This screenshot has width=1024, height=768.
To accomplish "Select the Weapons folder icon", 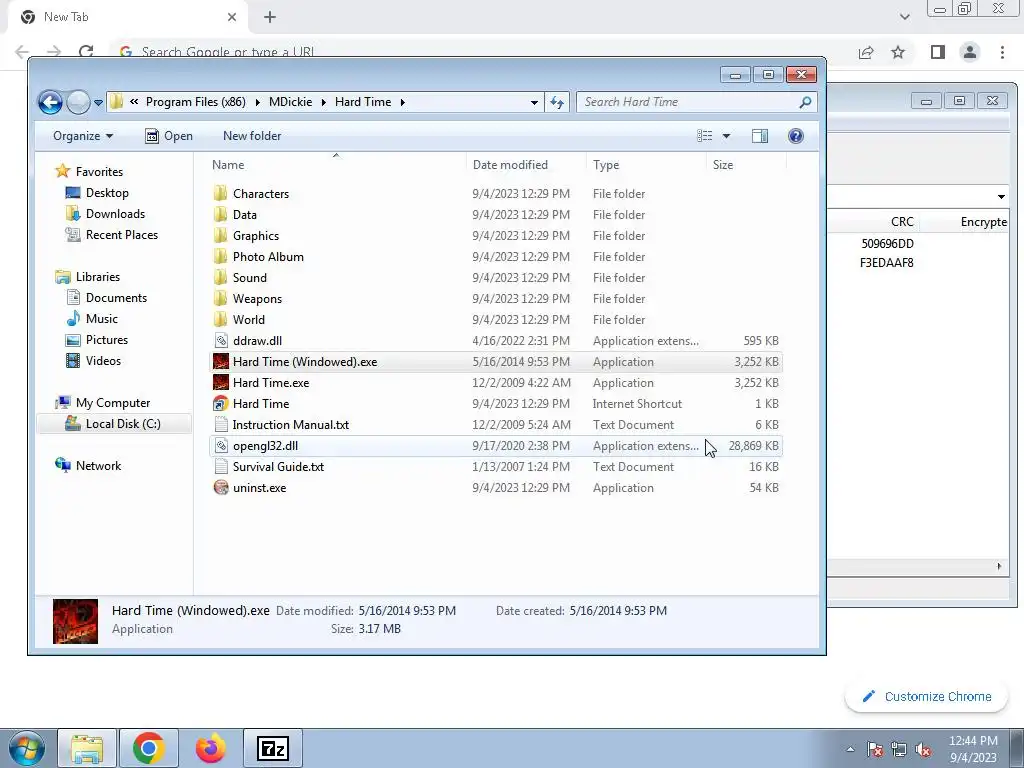I will tap(221, 298).
